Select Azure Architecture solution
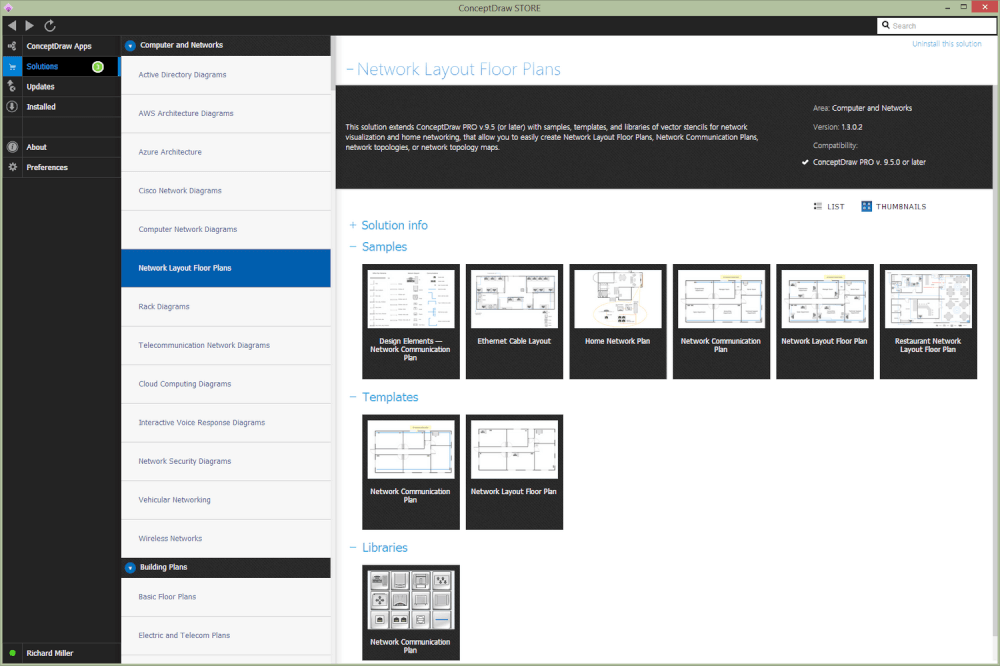The height and width of the screenshot is (666, 1000). click(x=226, y=152)
